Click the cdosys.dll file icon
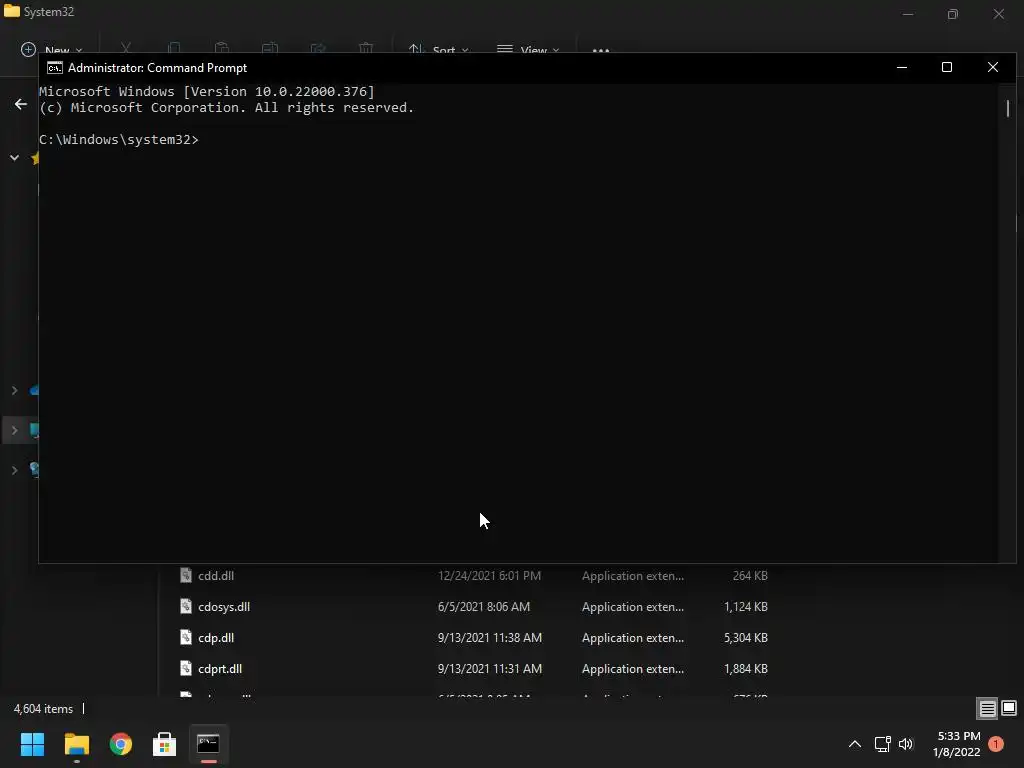This screenshot has height=768, width=1024. tap(186, 607)
